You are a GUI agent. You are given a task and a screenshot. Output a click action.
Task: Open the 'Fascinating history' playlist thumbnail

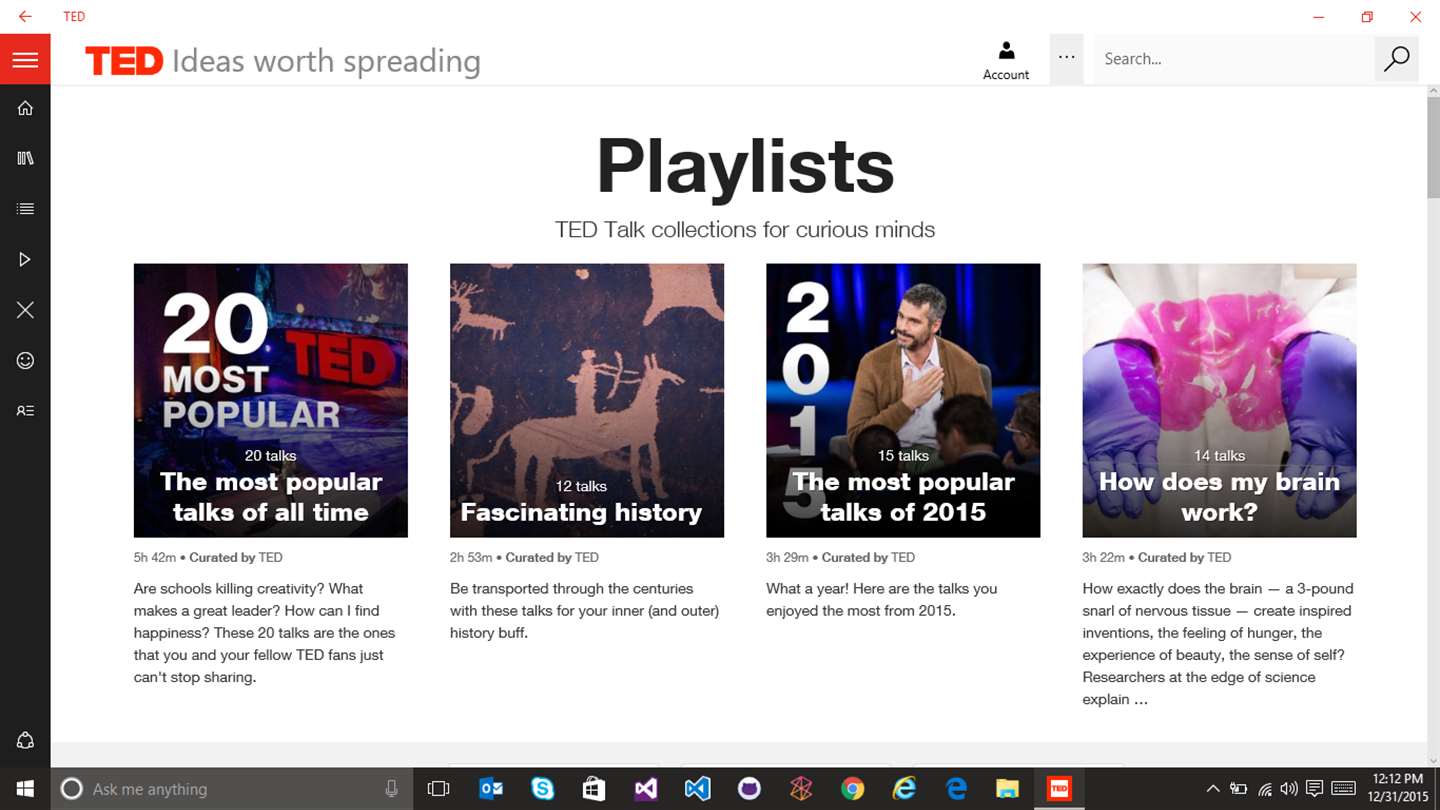pyautogui.click(x=587, y=400)
